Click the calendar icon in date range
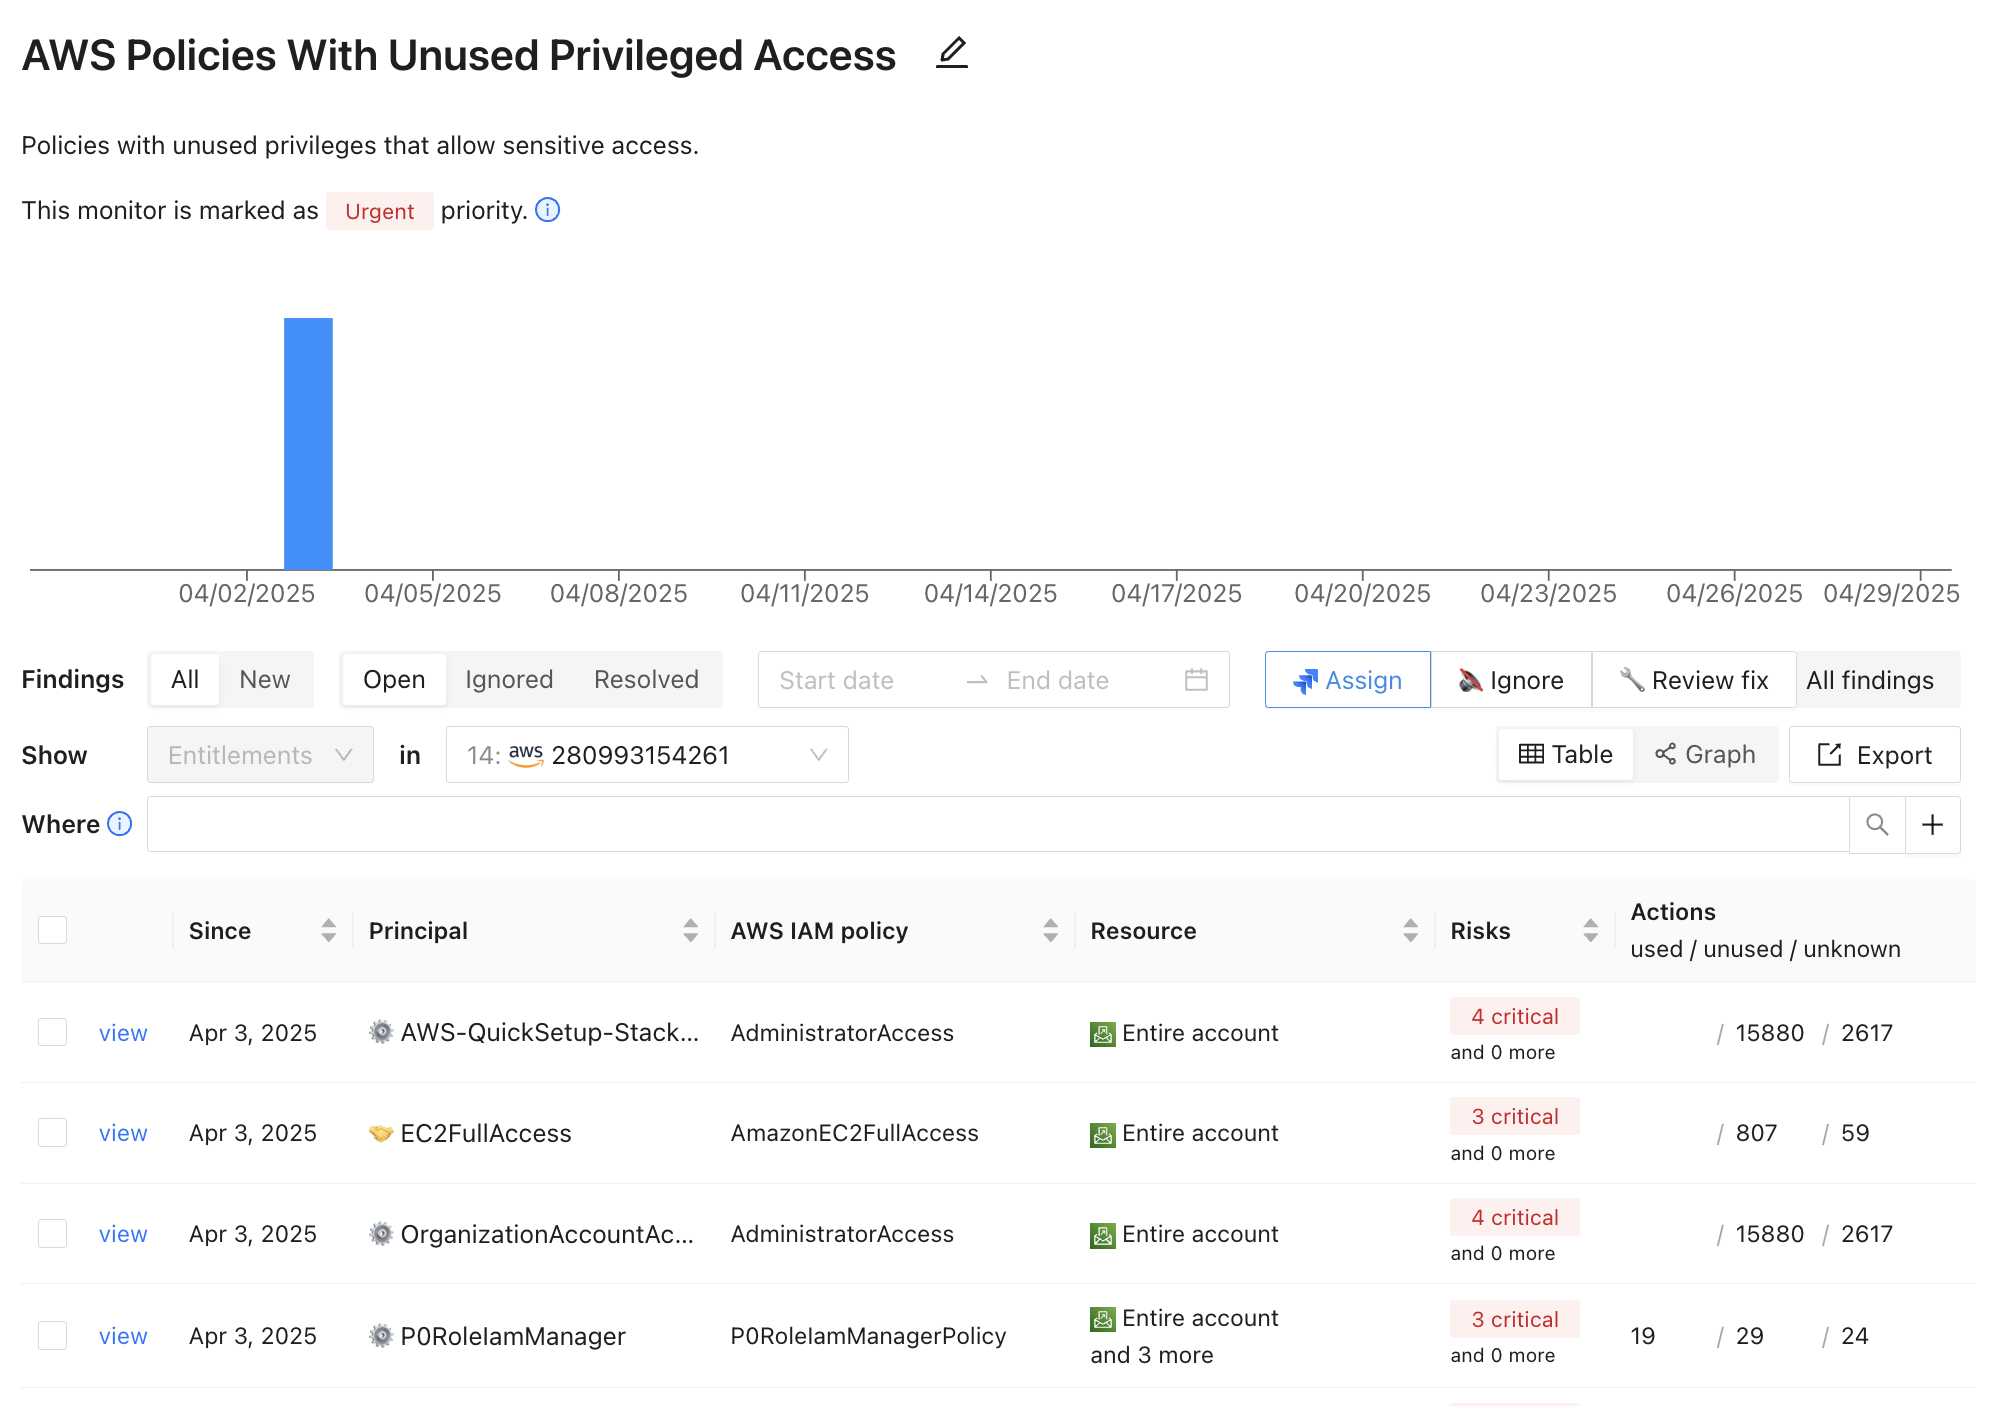Screen dimensions: 2002x1406 click(1196, 680)
